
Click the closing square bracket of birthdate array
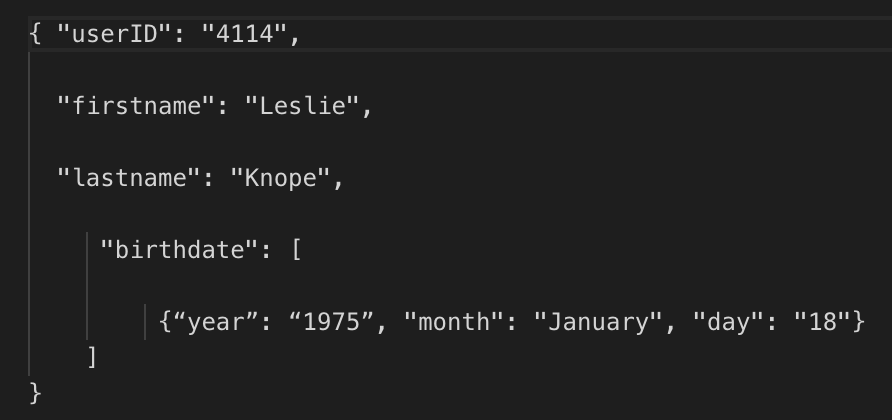(x=93, y=357)
